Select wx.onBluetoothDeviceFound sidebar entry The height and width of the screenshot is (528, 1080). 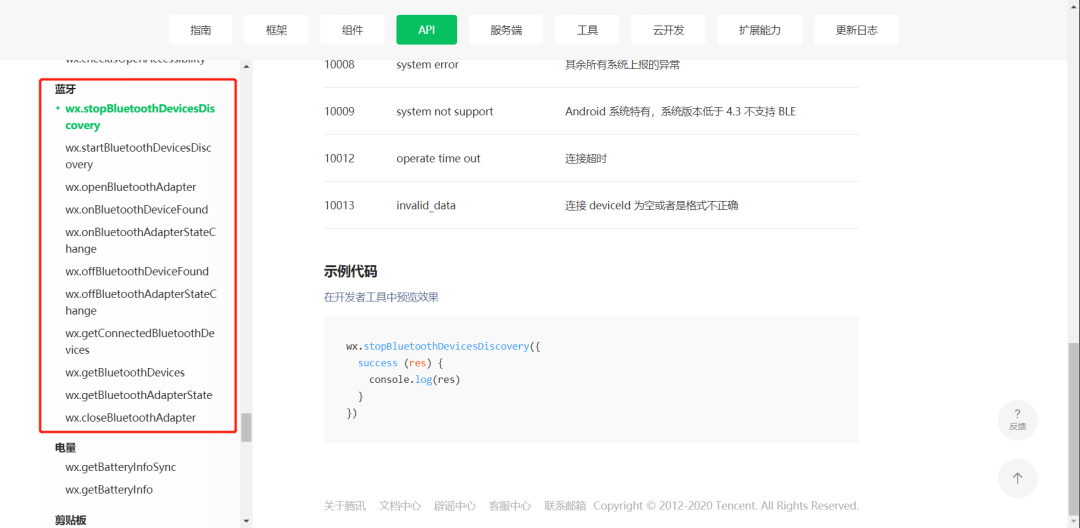pyautogui.click(x=136, y=209)
